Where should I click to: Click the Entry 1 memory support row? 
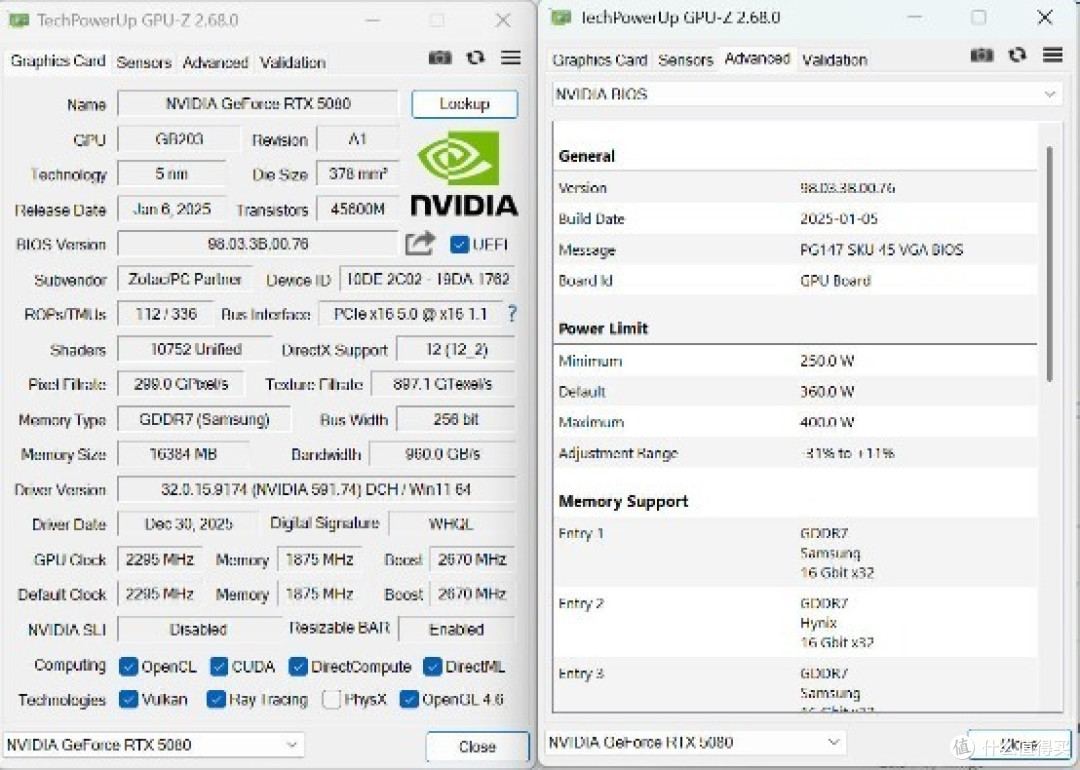(x=796, y=552)
